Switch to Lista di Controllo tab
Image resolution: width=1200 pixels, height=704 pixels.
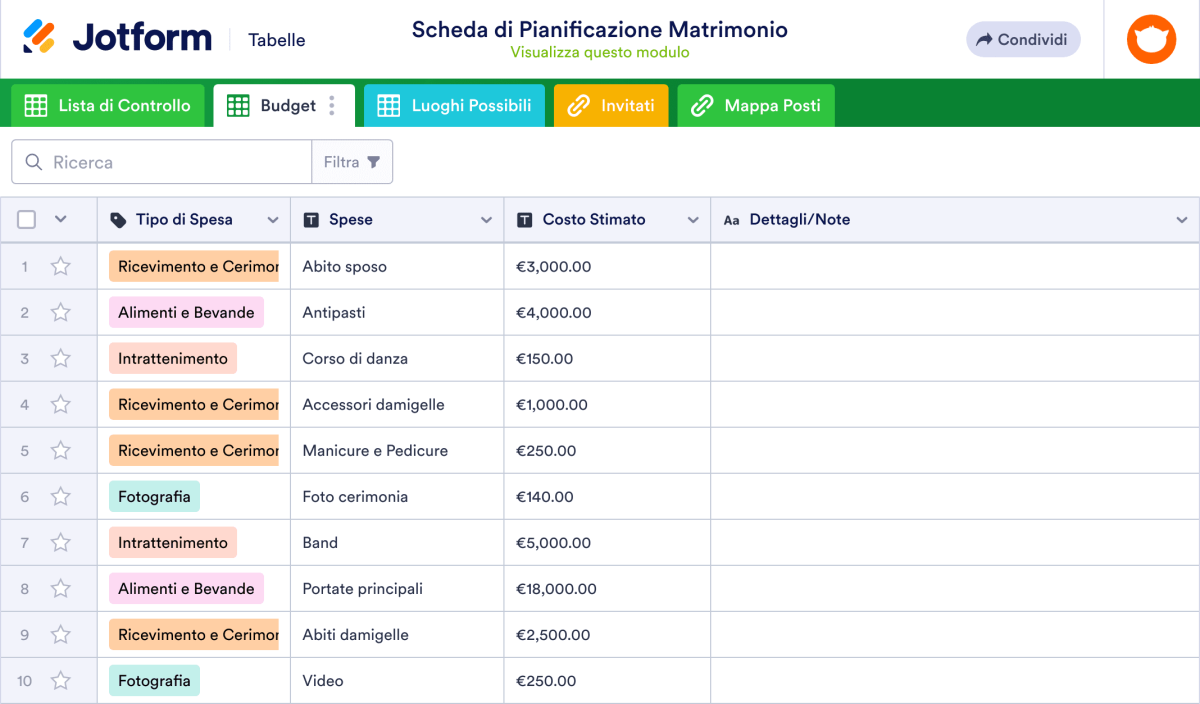(x=108, y=105)
